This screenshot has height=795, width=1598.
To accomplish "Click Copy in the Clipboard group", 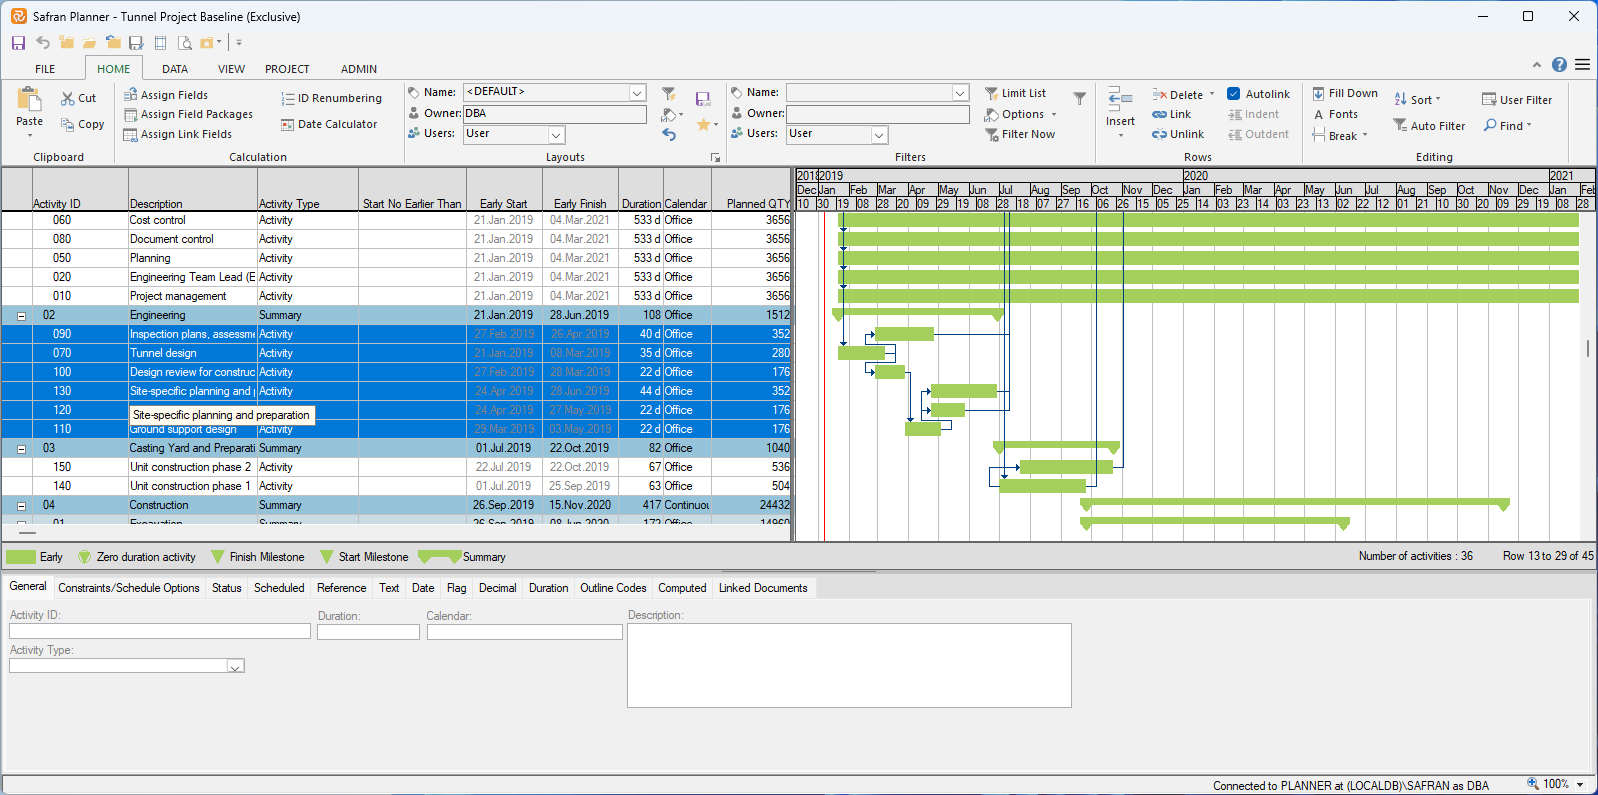I will pyautogui.click(x=82, y=124).
